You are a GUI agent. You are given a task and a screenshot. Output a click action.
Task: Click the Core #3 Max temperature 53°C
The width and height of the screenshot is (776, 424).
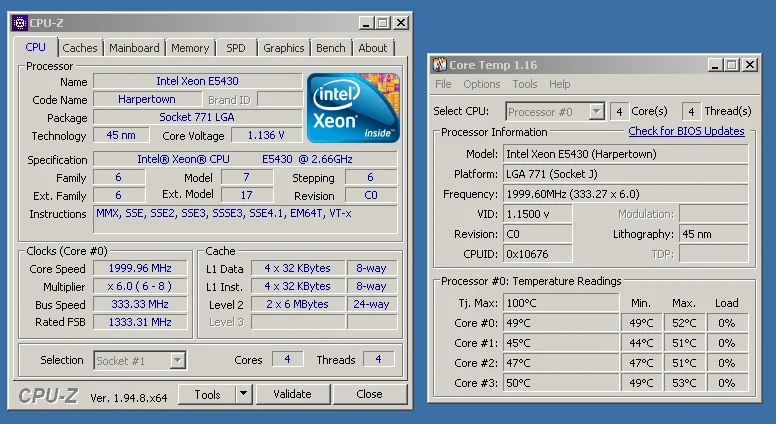click(x=684, y=383)
